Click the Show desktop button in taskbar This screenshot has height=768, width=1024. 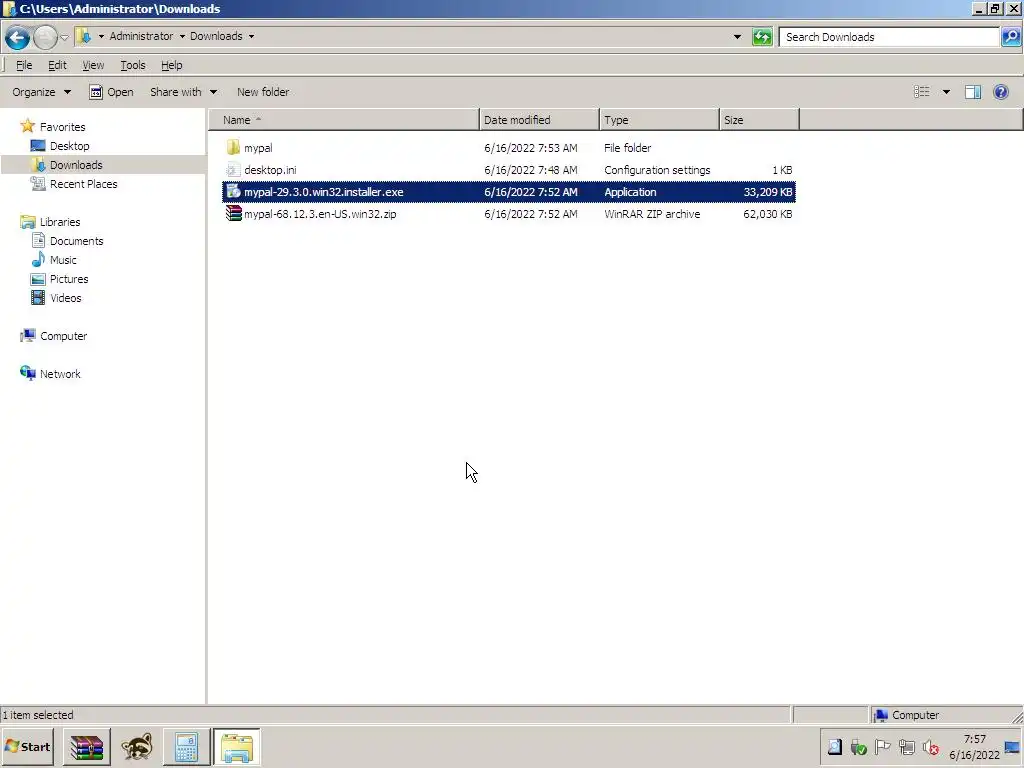pos(1013,747)
